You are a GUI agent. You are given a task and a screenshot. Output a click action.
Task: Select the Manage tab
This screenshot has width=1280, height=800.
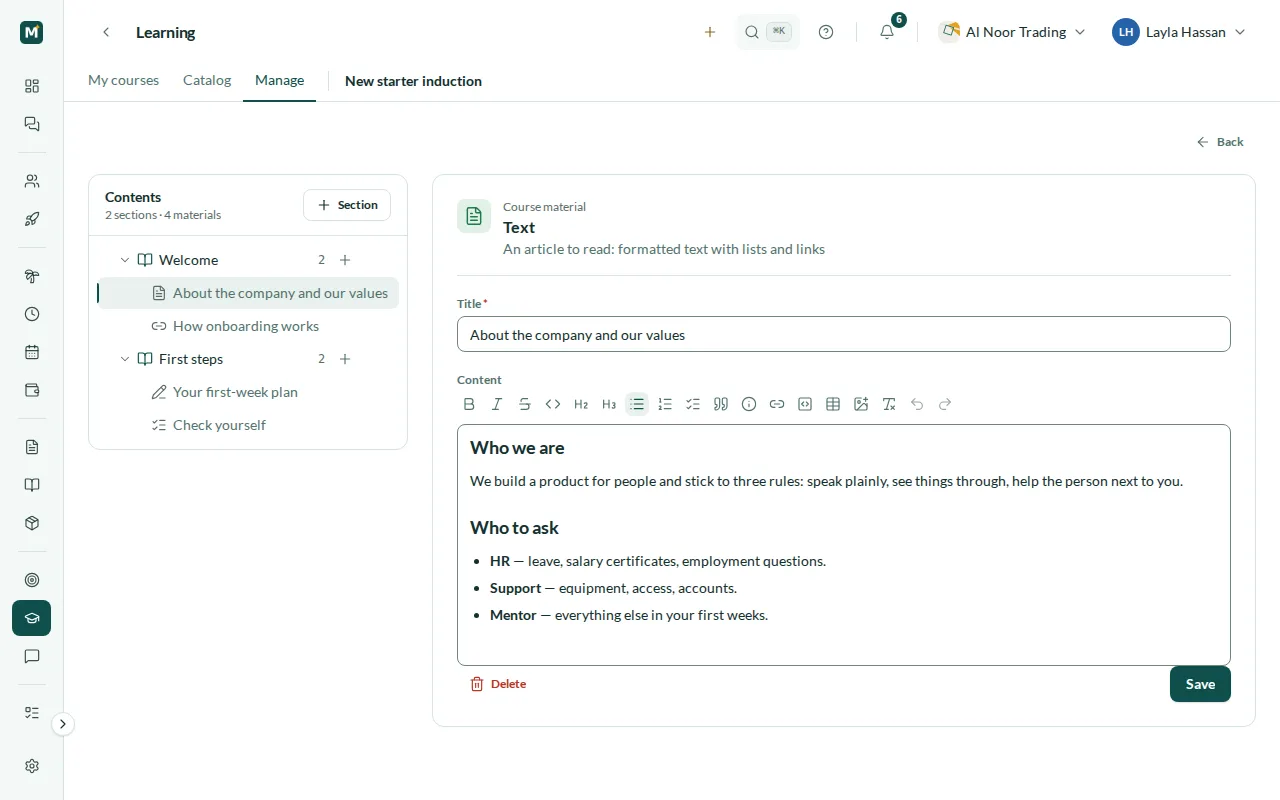click(x=279, y=80)
